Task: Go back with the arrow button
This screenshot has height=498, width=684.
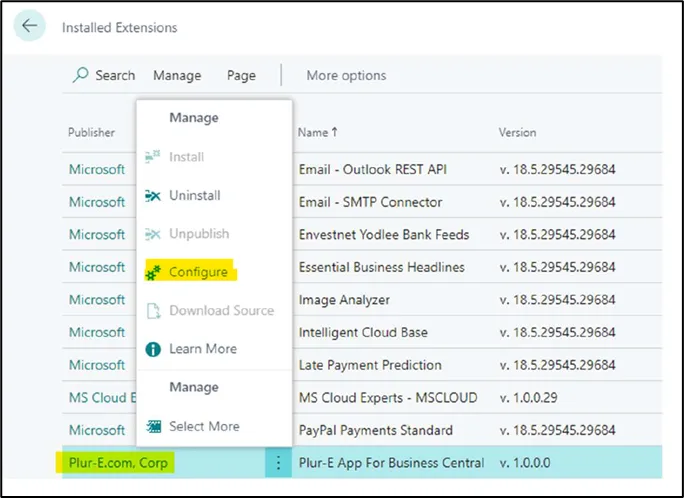Action: click(29, 26)
